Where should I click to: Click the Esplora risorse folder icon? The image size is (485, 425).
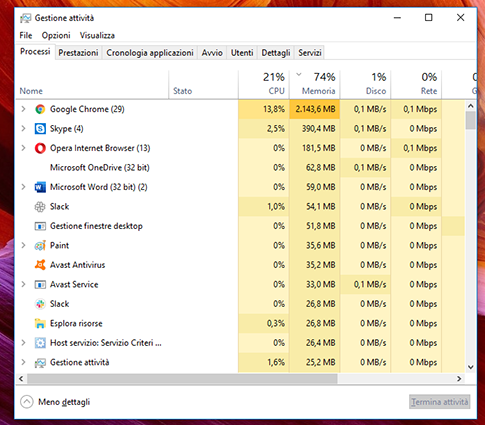pyautogui.click(x=40, y=323)
